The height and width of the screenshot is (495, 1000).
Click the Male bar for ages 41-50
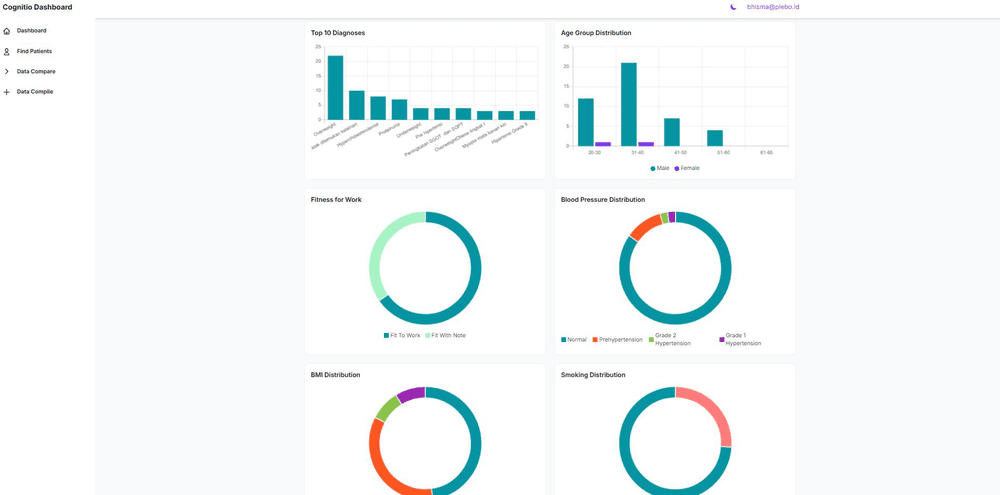672,132
